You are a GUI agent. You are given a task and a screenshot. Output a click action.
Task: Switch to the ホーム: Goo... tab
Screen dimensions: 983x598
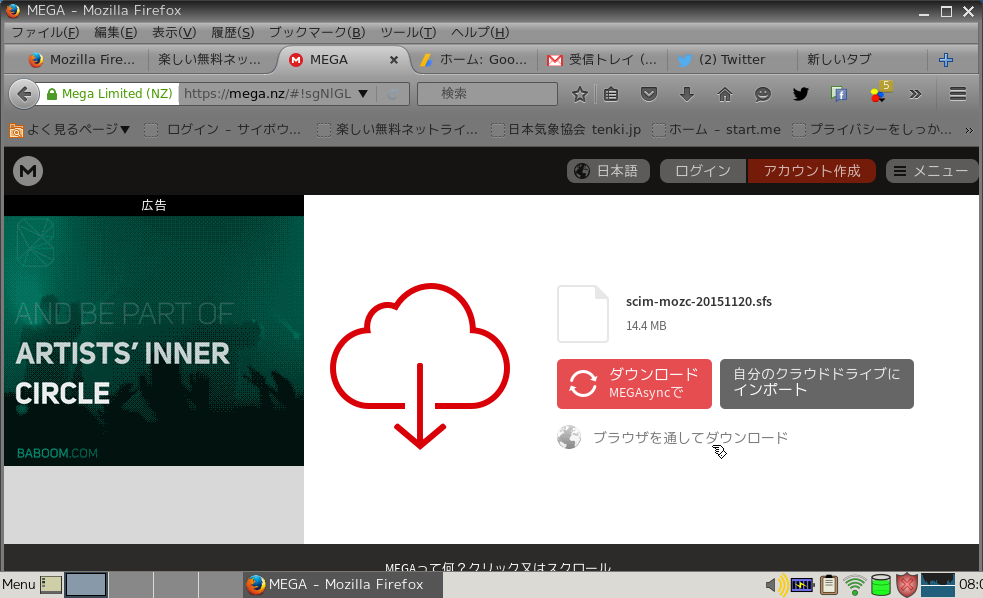[x=473, y=60]
